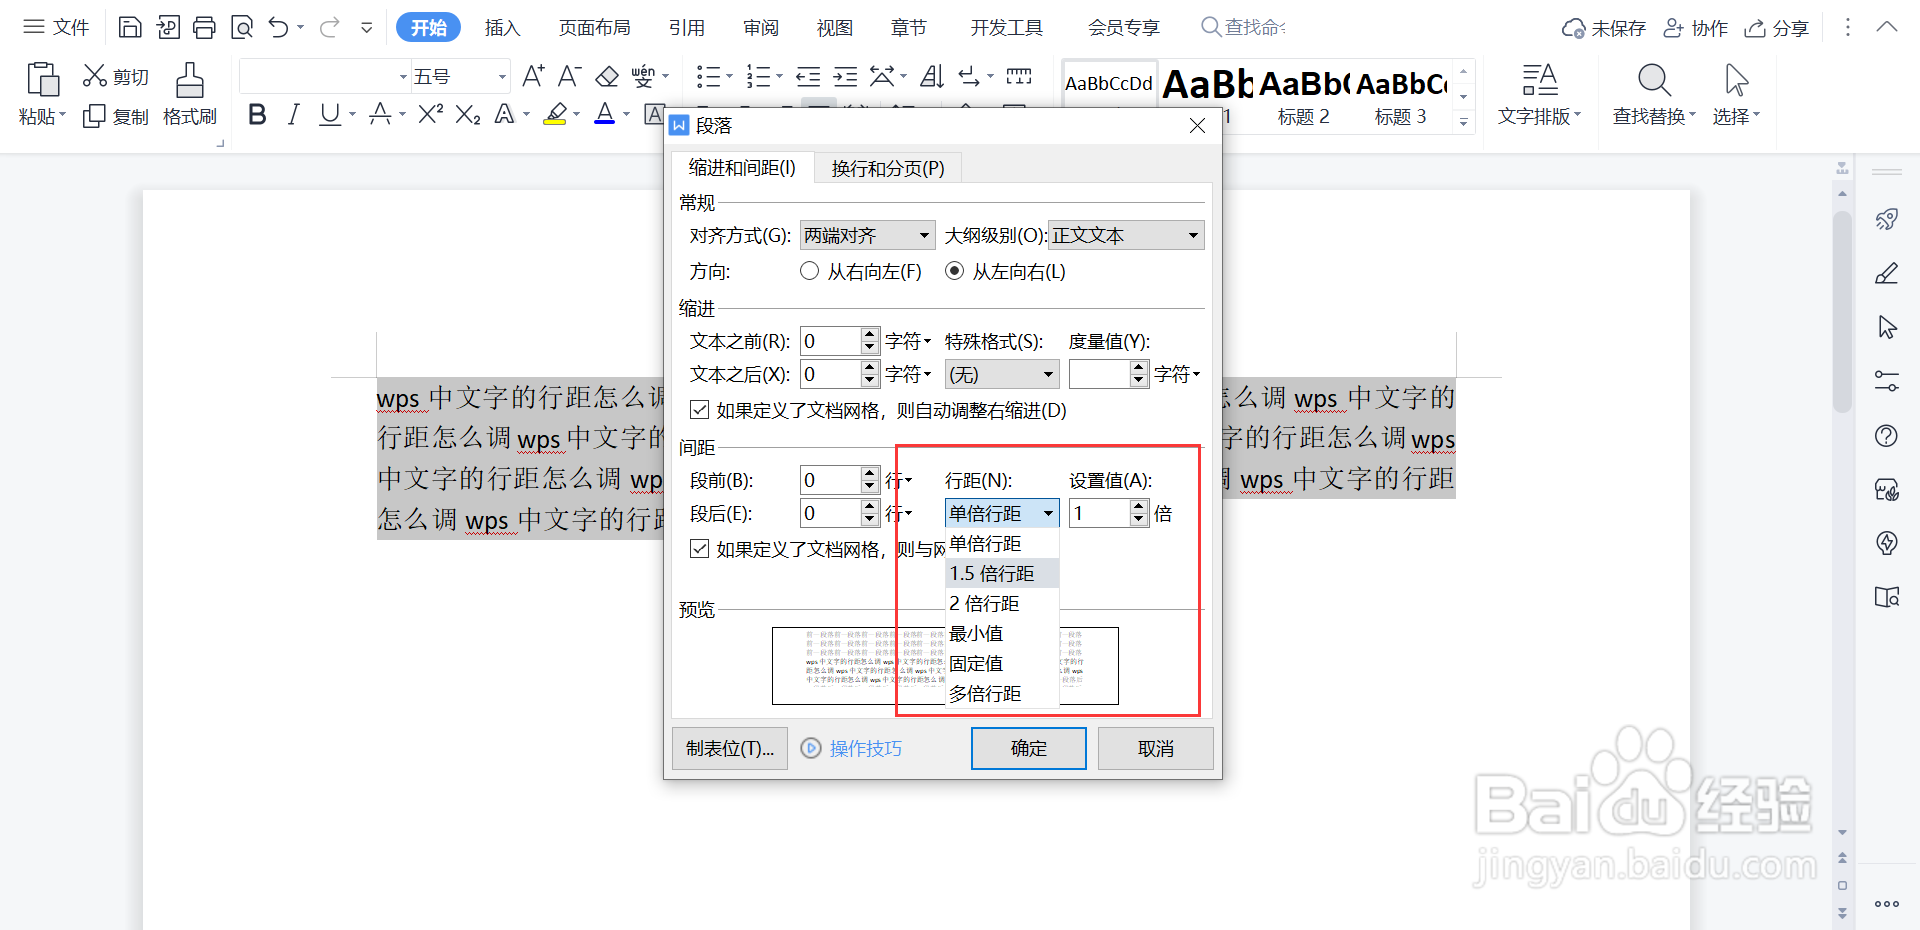Click the Format Painter brush icon

click(x=189, y=80)
